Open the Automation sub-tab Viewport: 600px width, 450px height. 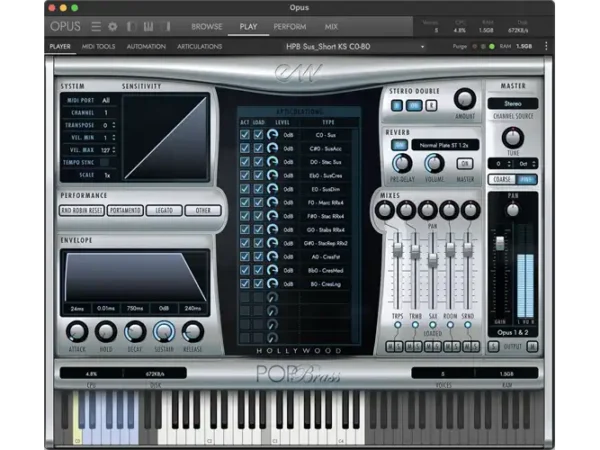point(146,46)
